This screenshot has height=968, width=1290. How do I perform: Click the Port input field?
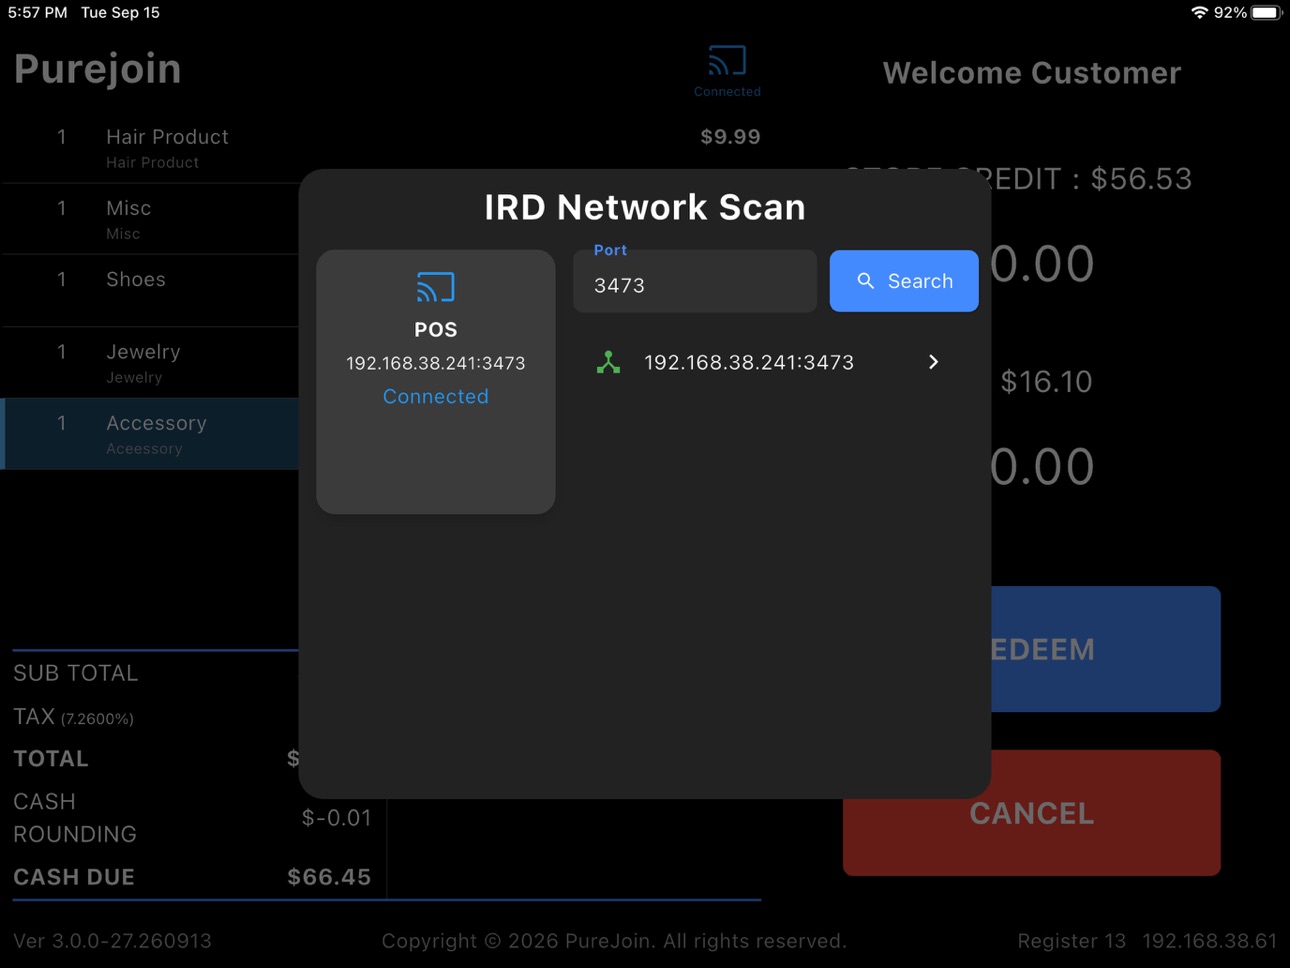(x=695, y=281)
